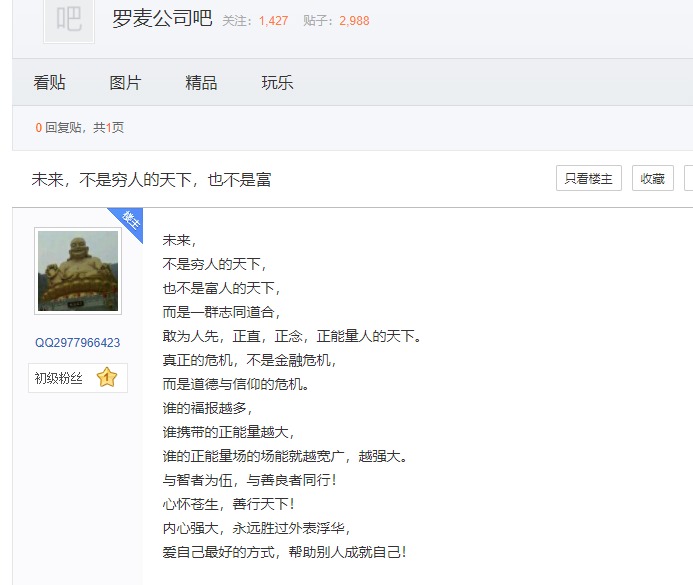Click the line 内心强大，永远胜过外表浮华，

click(x=256, y=528)
